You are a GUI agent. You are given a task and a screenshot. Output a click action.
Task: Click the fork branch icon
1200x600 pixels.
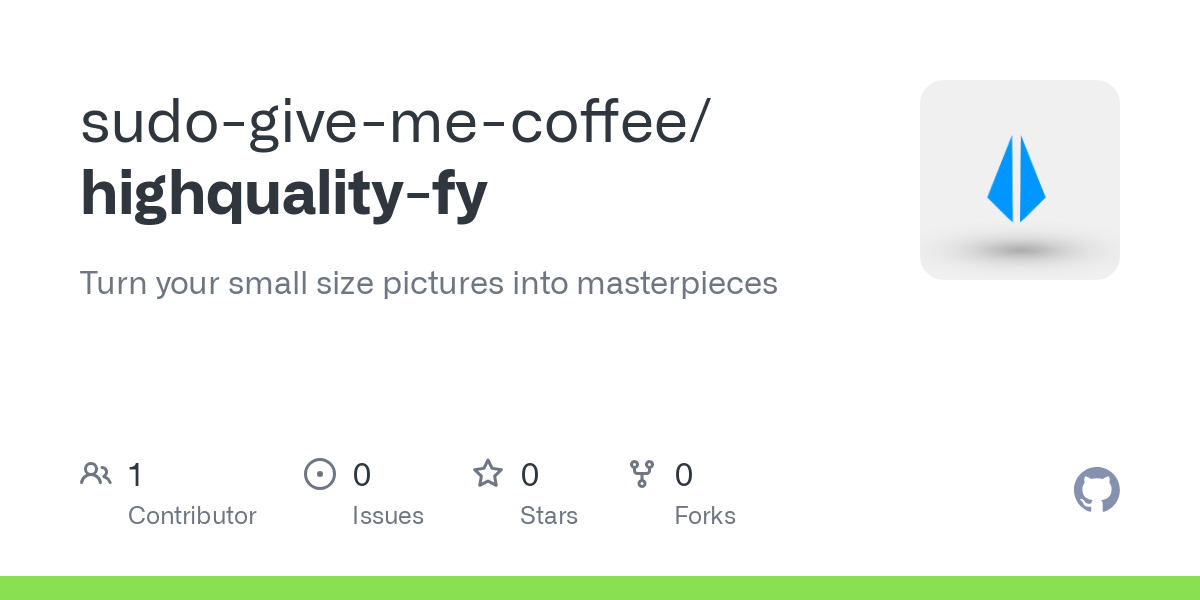[x=642, y=473]
